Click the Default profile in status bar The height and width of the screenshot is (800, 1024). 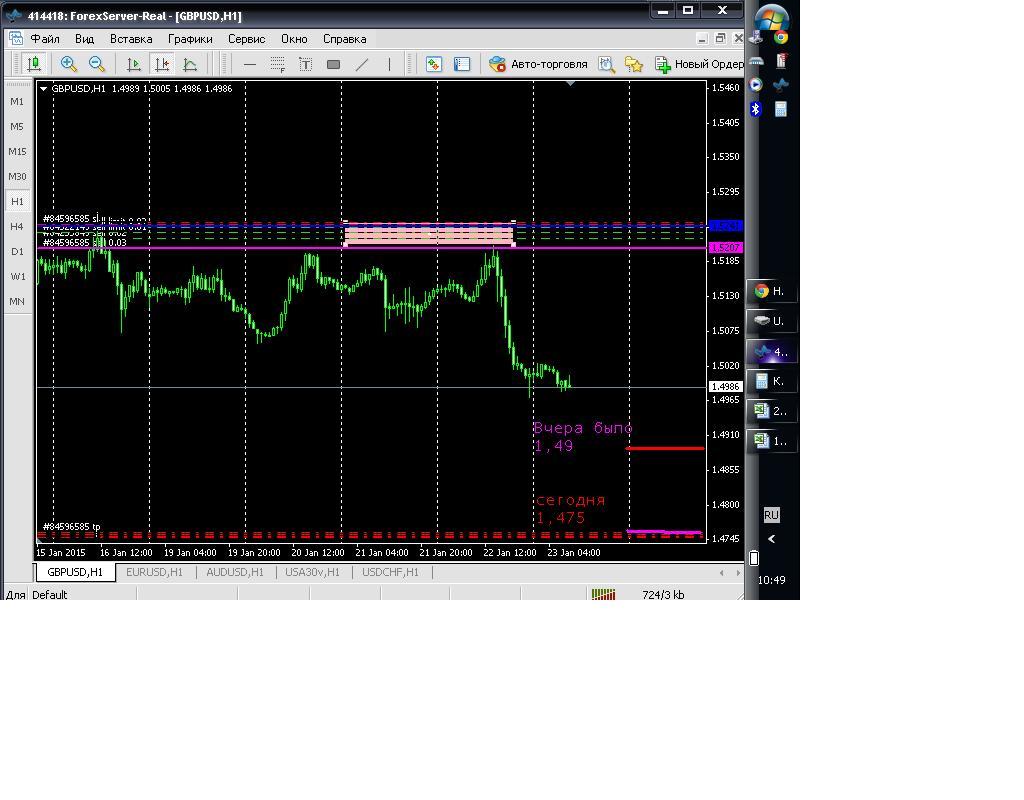50,594
